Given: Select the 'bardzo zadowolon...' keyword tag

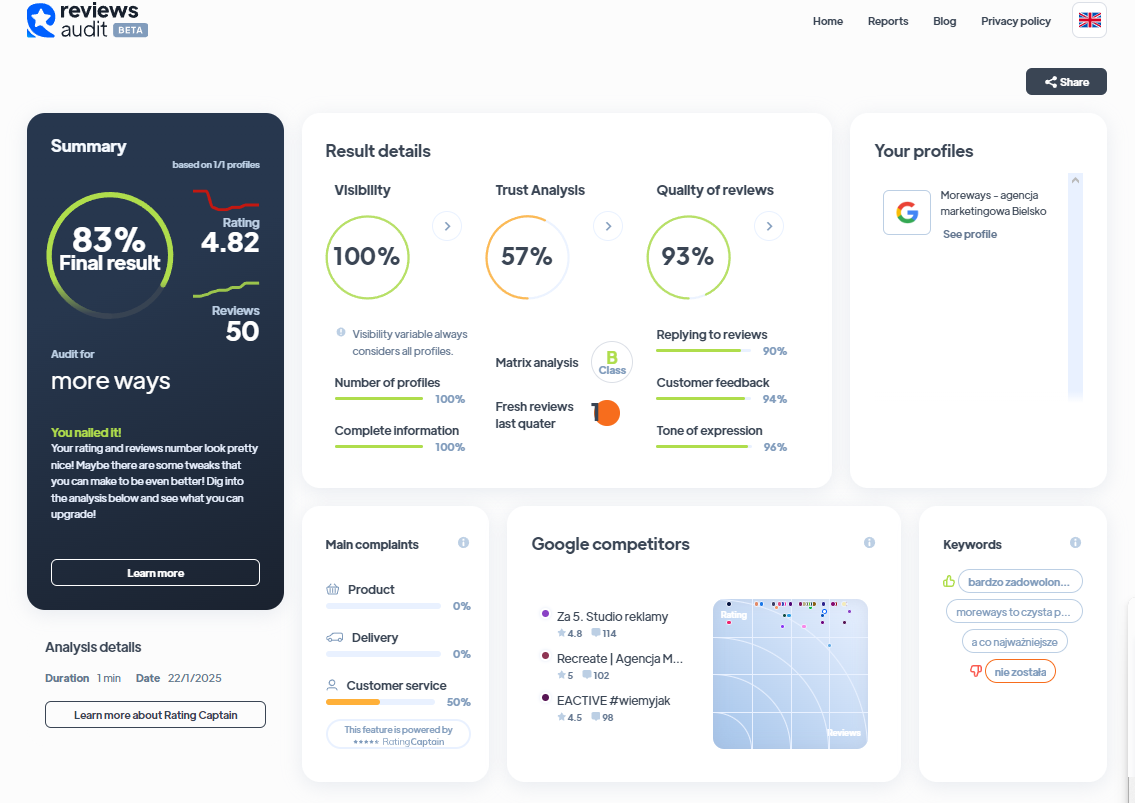Looking at the screenshot, I should pyautogui.click(x=1020, y=581).
